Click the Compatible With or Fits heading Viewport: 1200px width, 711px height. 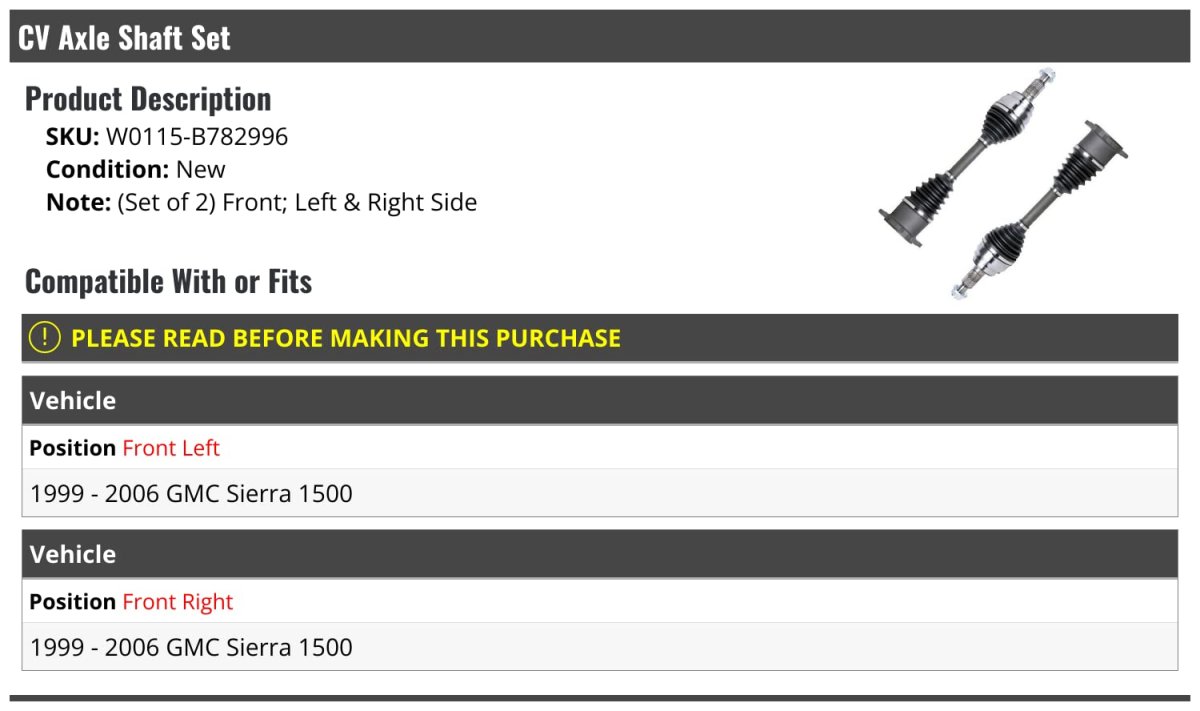point(168,281)
